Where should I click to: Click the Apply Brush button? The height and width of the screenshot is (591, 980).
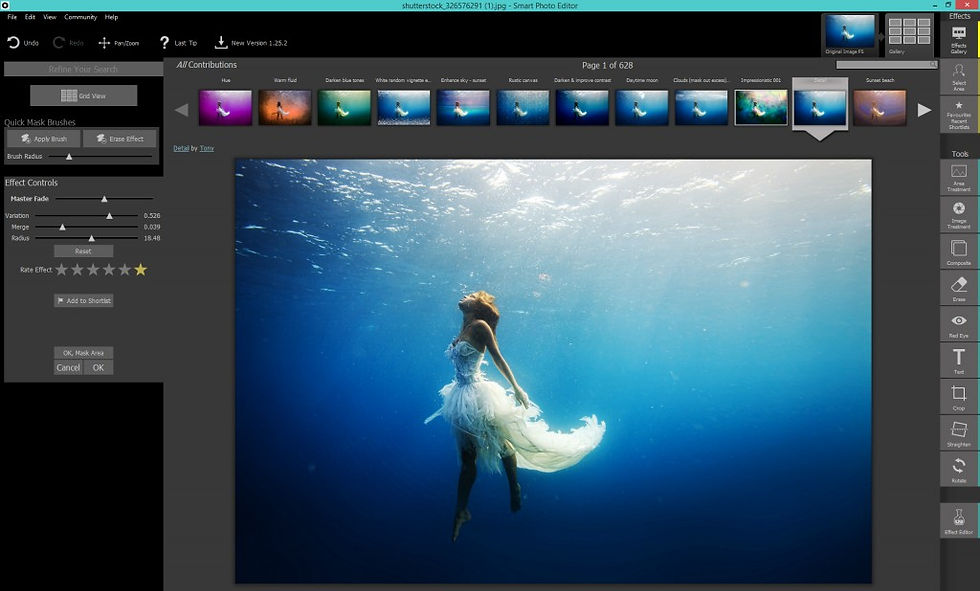[x=44, y=139]
